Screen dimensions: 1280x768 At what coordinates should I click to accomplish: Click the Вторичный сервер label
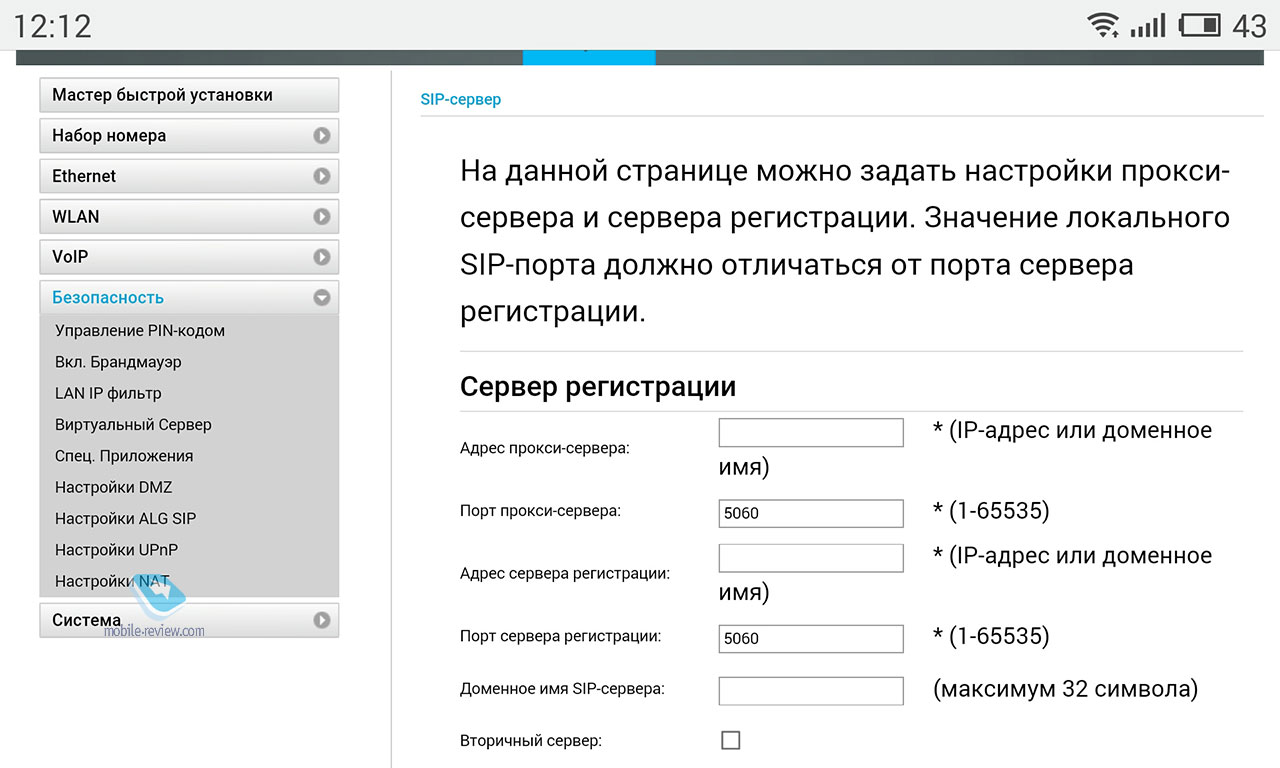(531, 741)
